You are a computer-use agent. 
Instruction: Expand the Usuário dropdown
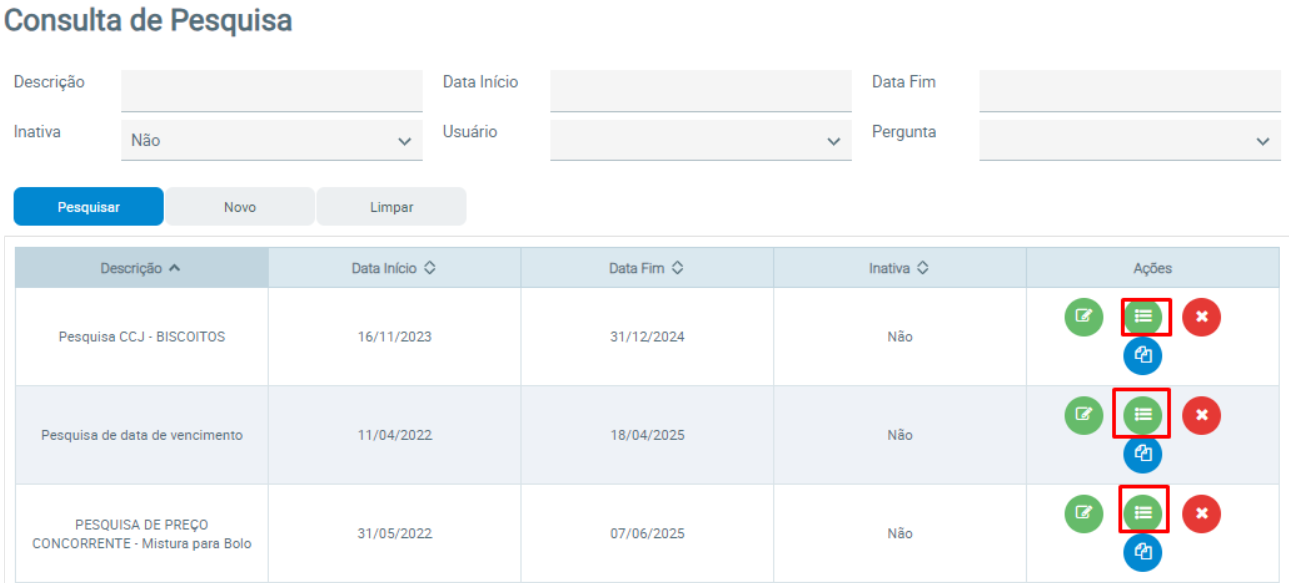pos(700,141)
